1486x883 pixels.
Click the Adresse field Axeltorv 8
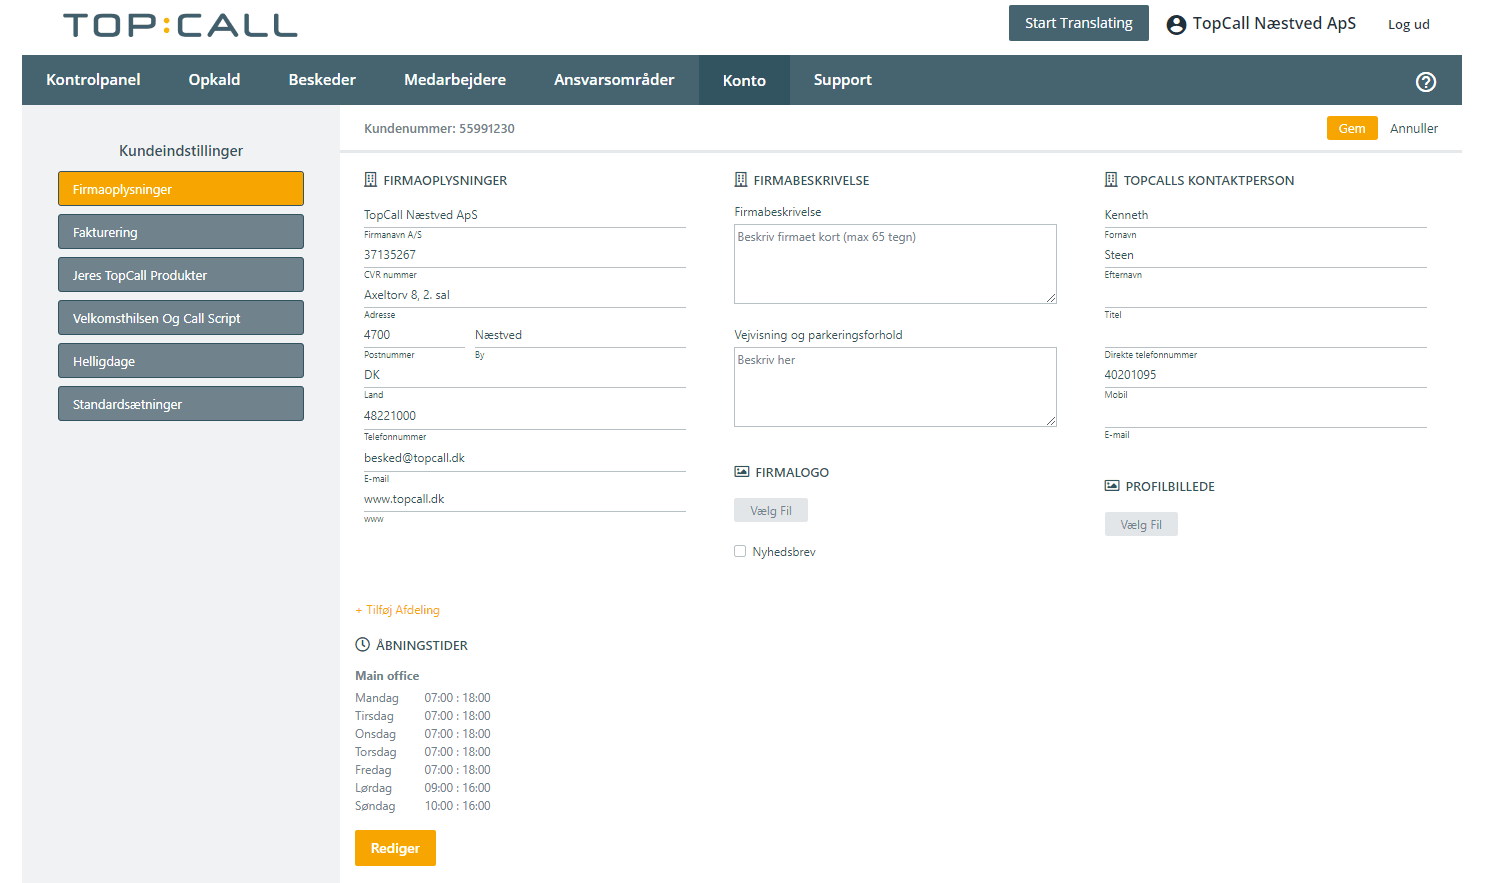tap(525, 295)
